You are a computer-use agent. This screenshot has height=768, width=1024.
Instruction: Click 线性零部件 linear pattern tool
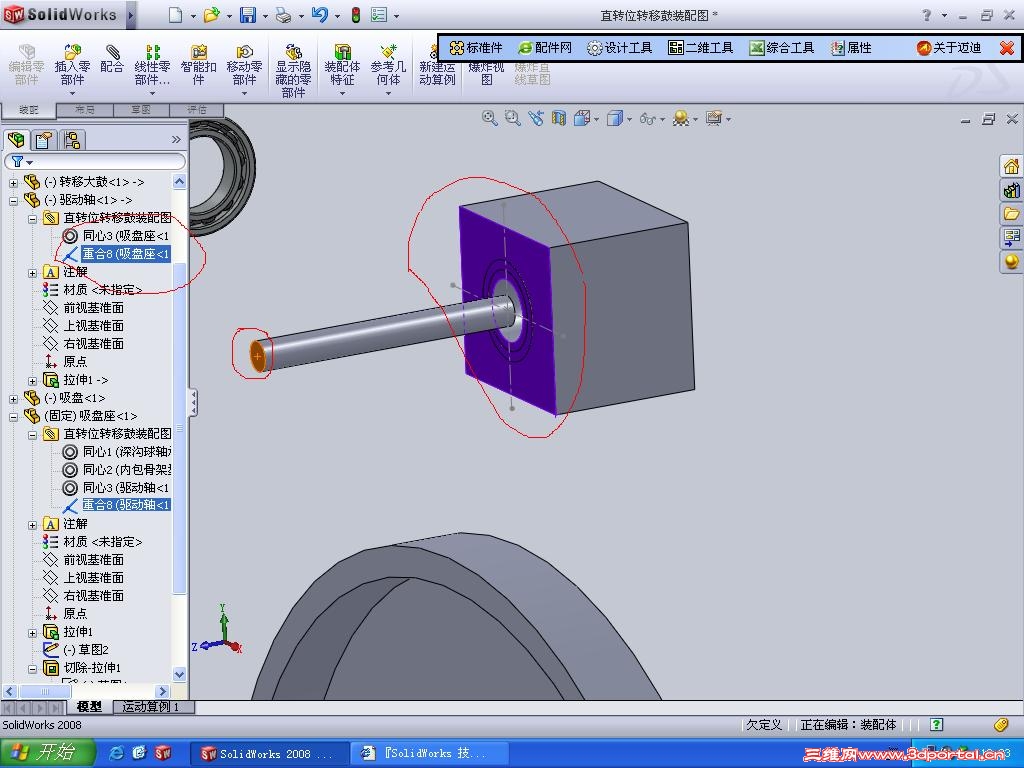tap(152, 65)
